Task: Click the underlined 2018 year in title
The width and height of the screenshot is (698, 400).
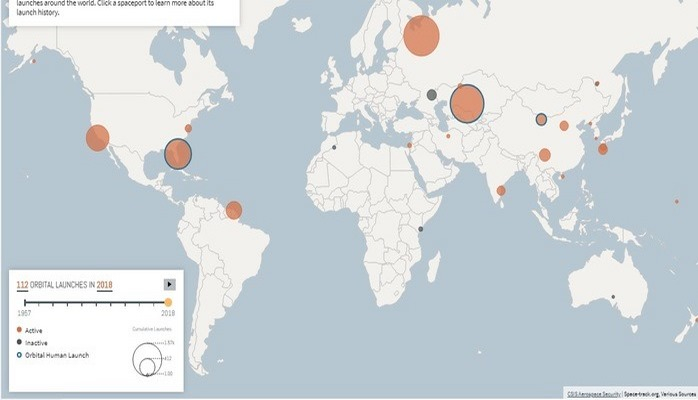Action: (105, 285)
